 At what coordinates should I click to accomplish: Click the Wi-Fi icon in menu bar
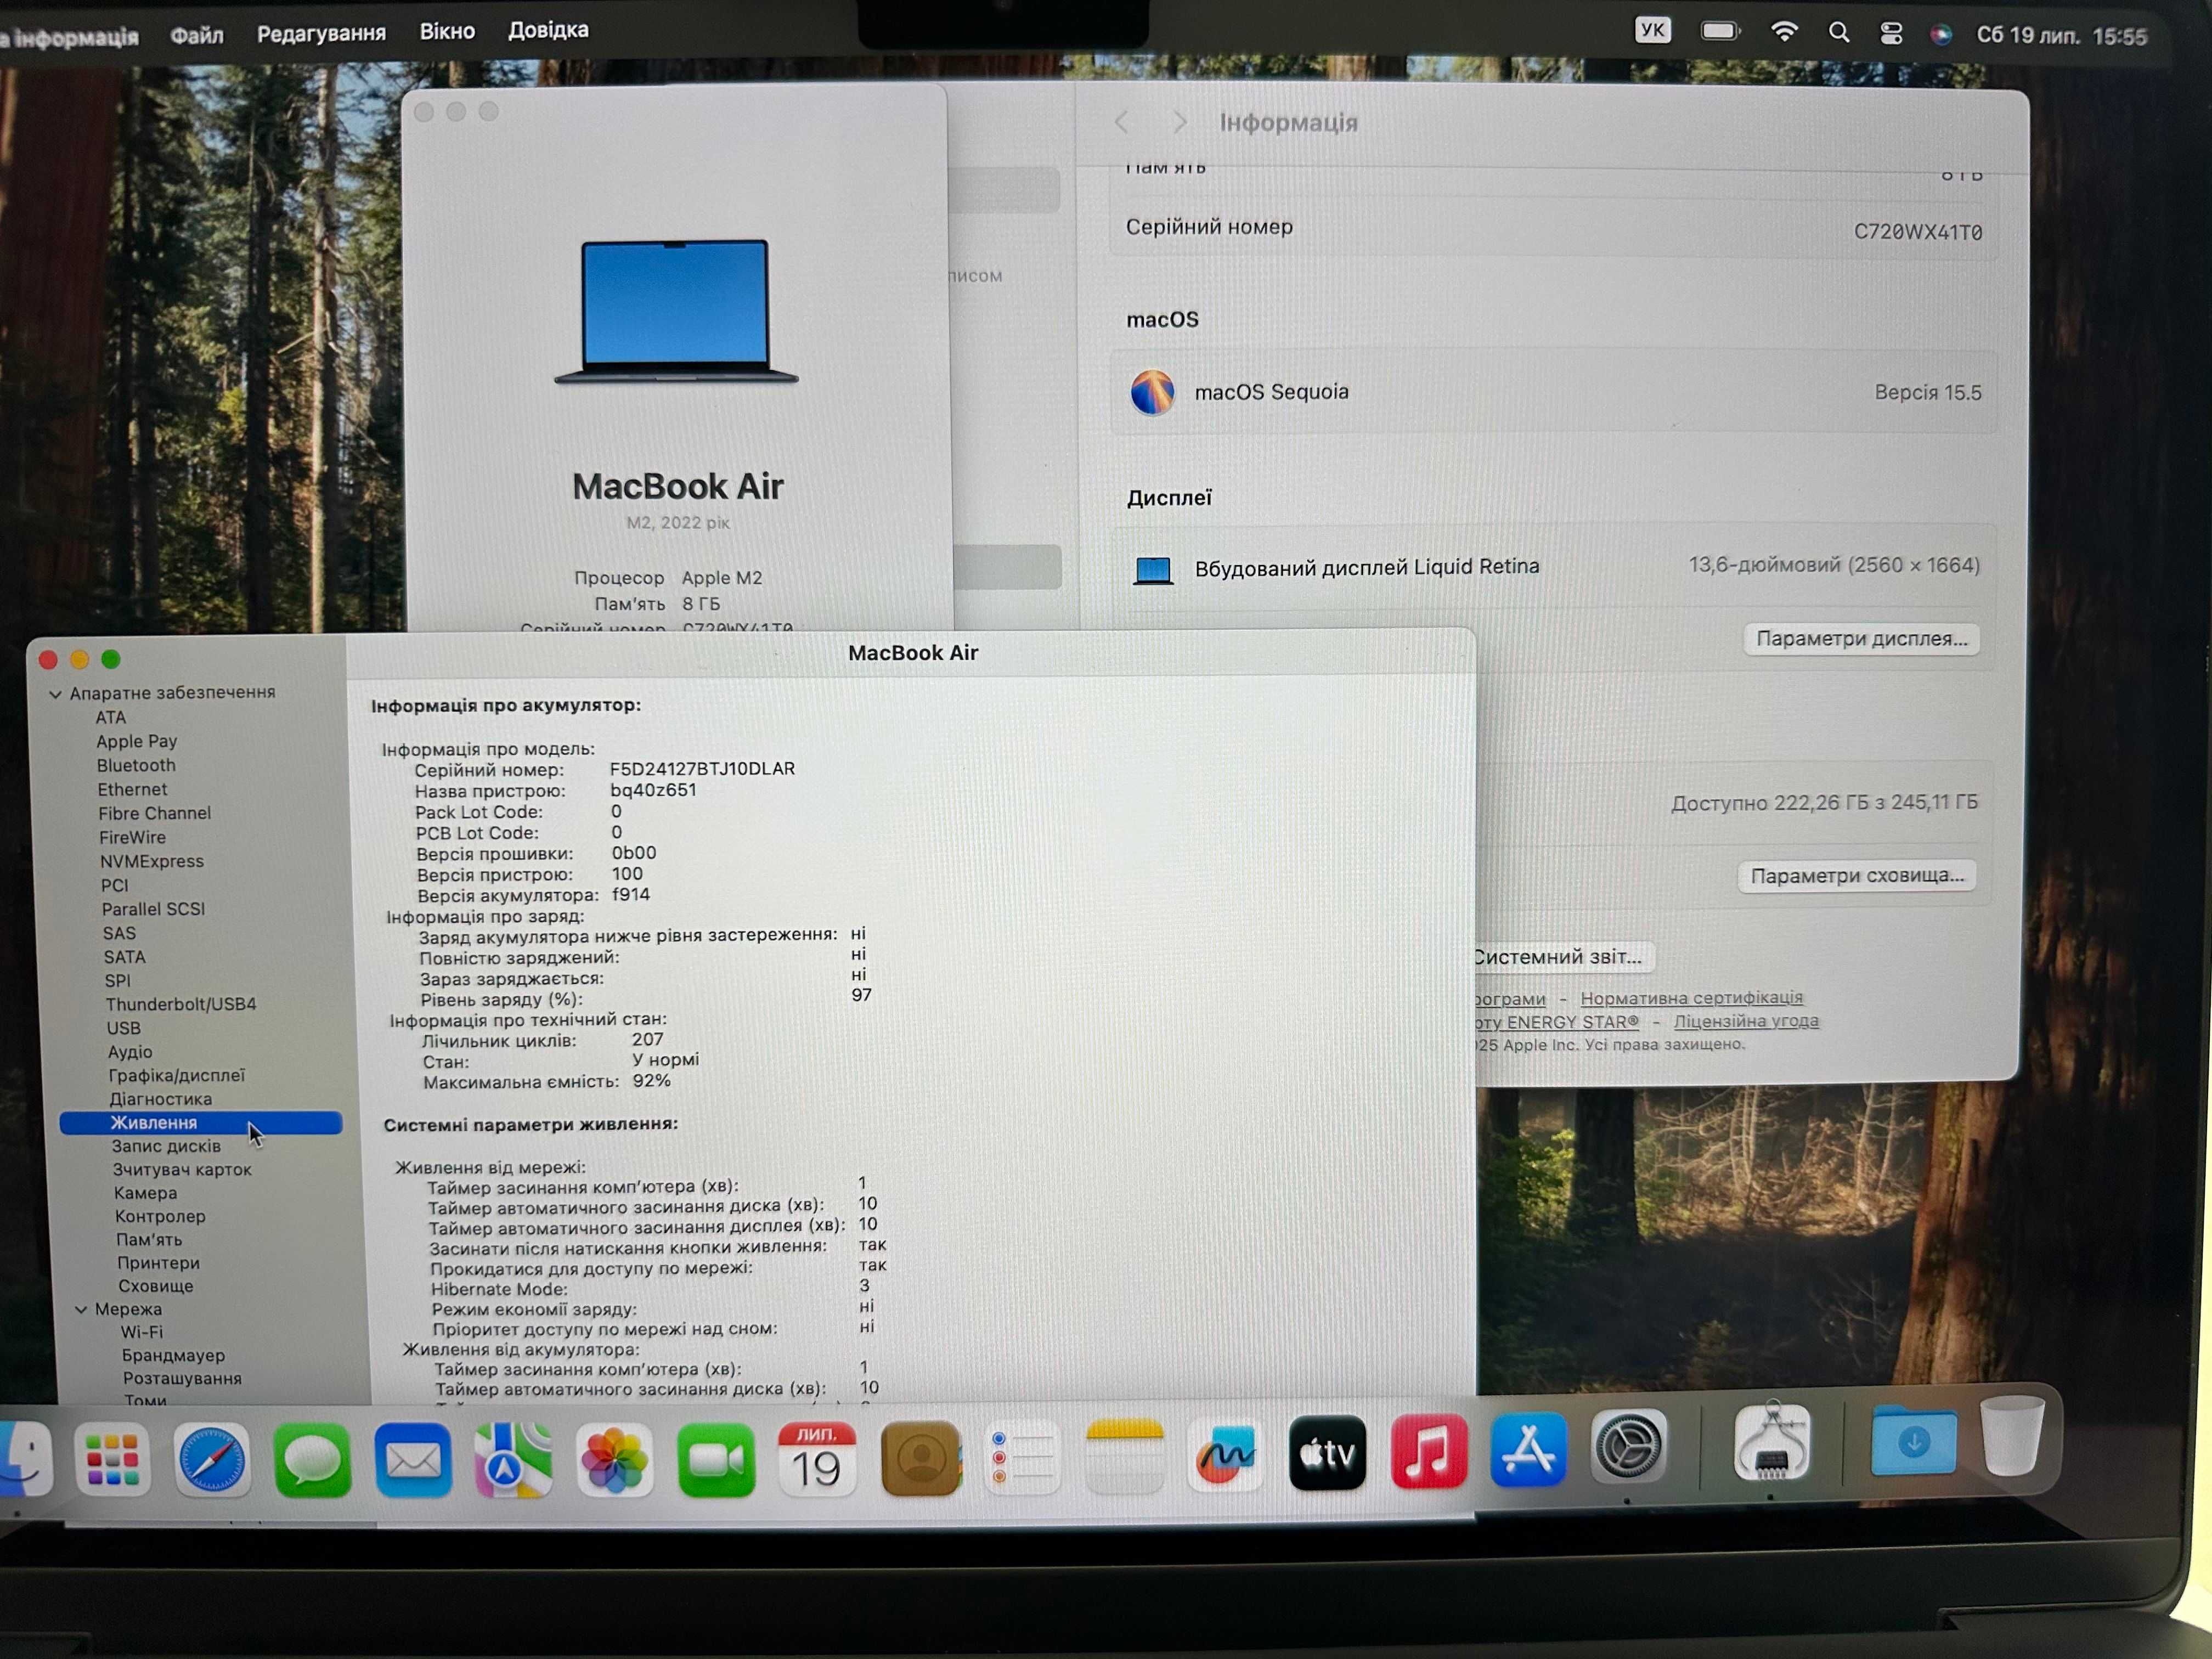click(x=1784, y=32)
